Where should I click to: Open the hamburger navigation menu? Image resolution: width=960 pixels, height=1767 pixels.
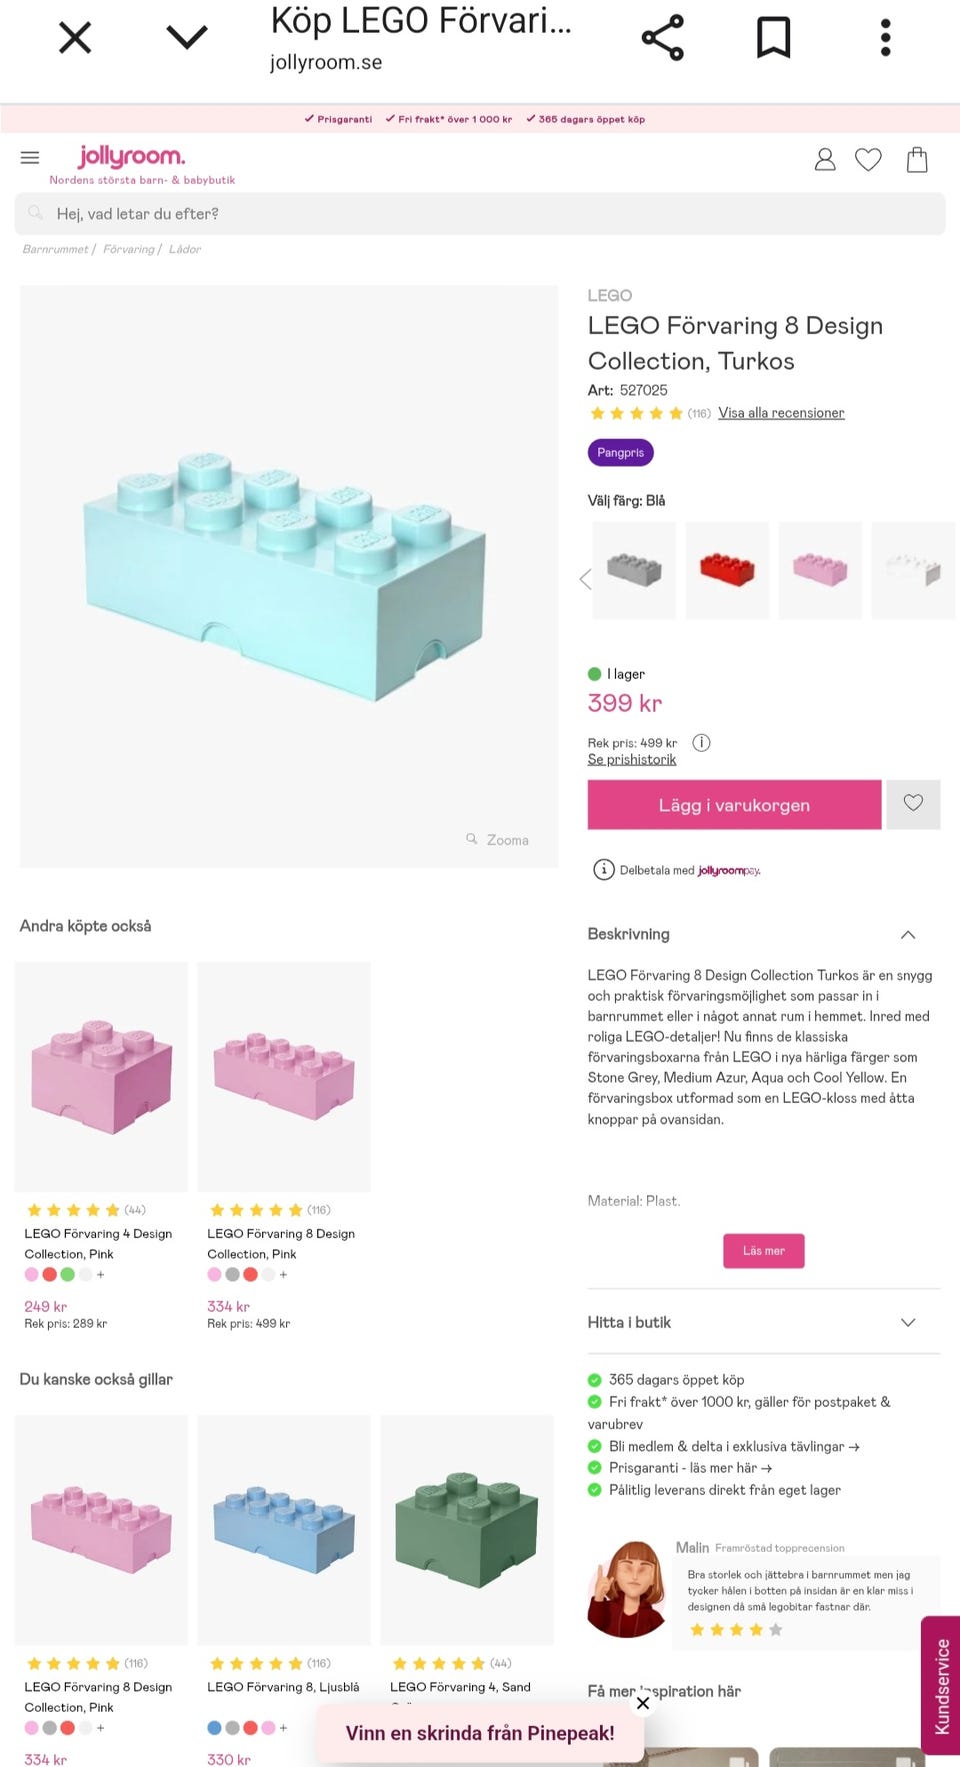30,158
